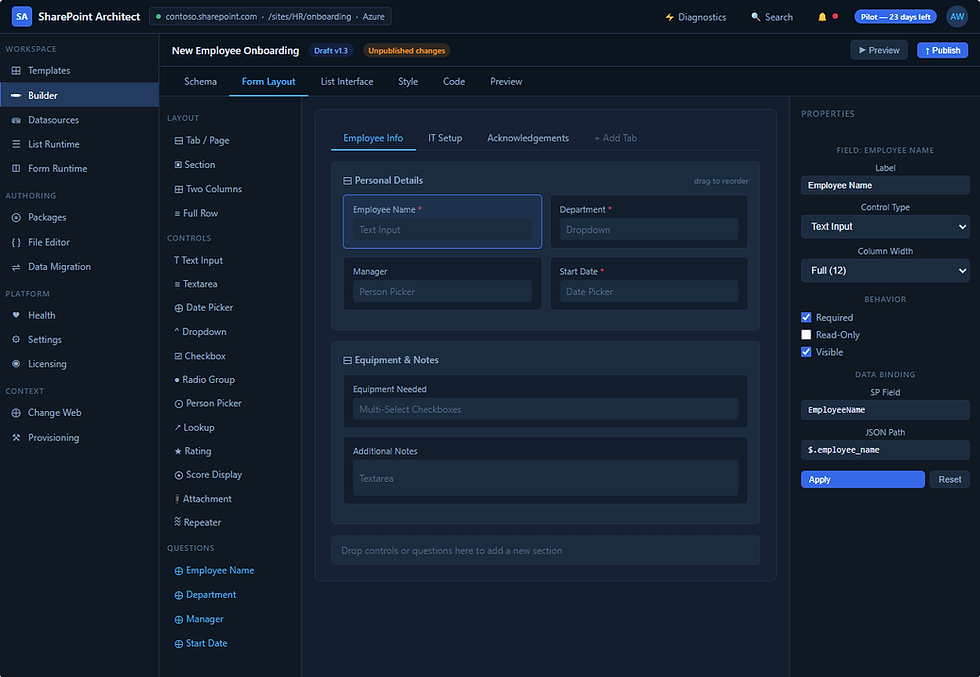Open Diagnostics
Viewport: 980px width, 677px height.
(x=696, y=17)
